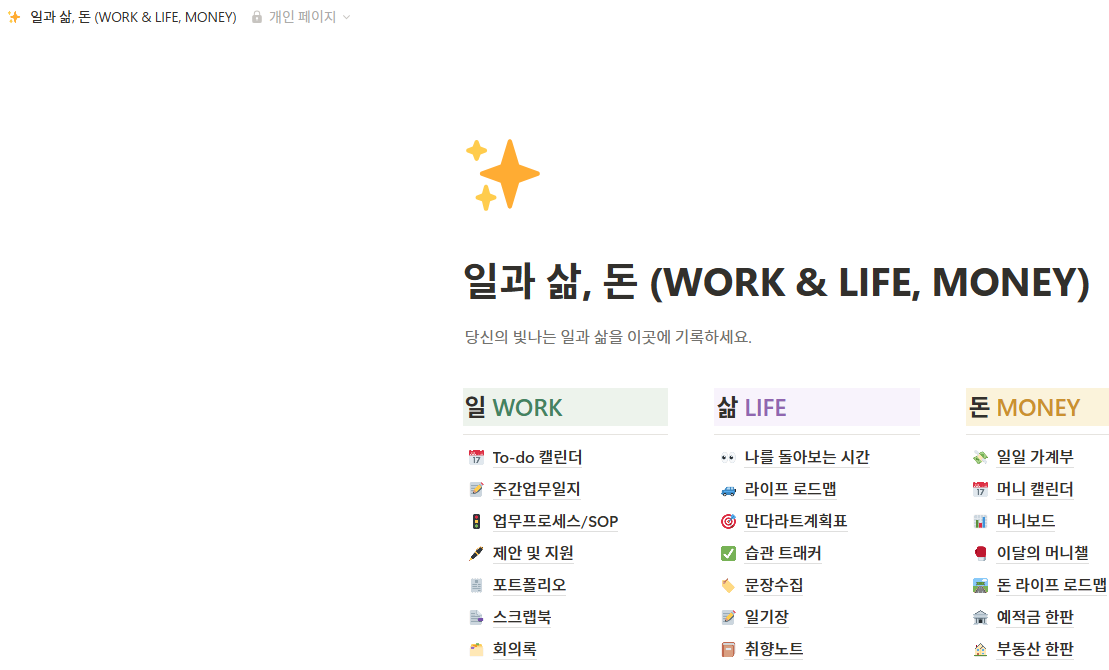1109x670 pixels.
Task: Click the 삶 LIFE section heading
Action: [x=817, y=408]
